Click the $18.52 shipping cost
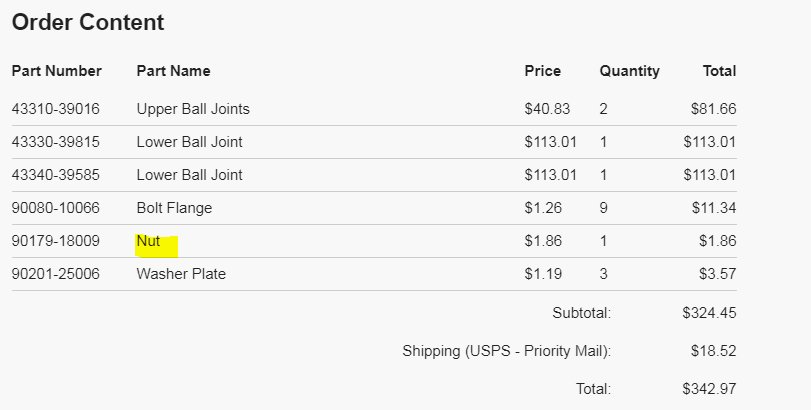Screen dimensions: 811x410 [713, 351]
